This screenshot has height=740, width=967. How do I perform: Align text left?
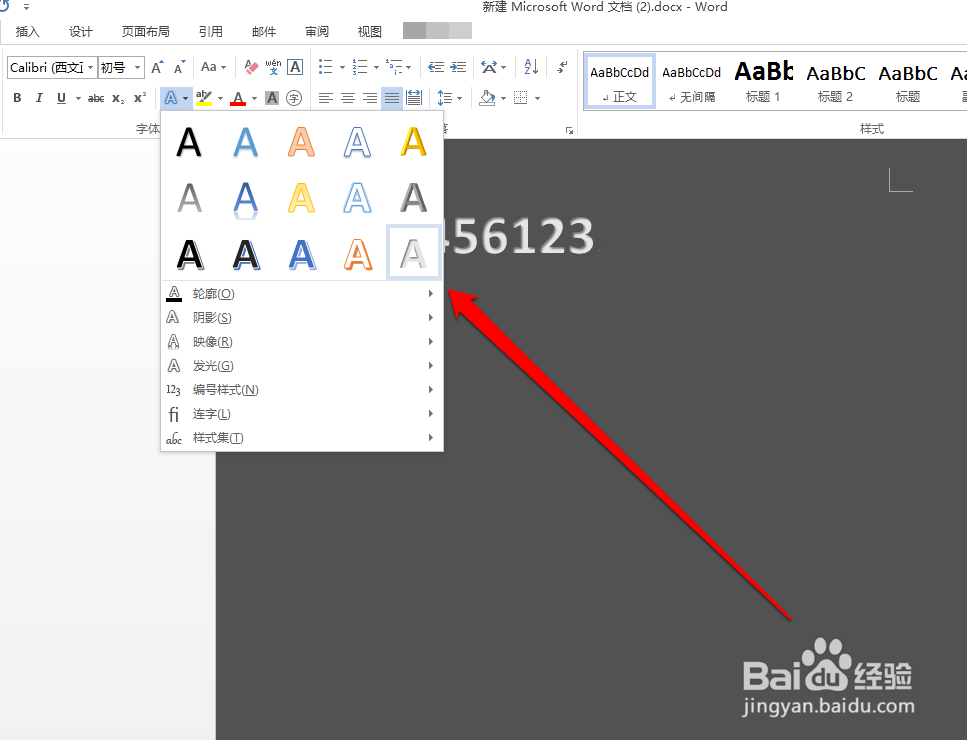coord(326,98)
